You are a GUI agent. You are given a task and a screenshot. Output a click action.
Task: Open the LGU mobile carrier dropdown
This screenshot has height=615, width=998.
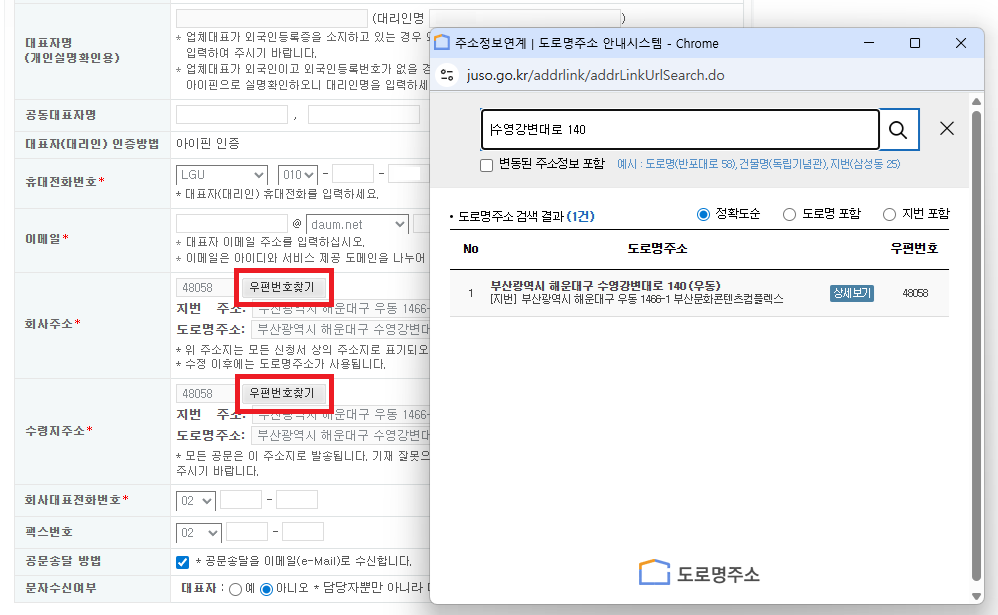221,175
